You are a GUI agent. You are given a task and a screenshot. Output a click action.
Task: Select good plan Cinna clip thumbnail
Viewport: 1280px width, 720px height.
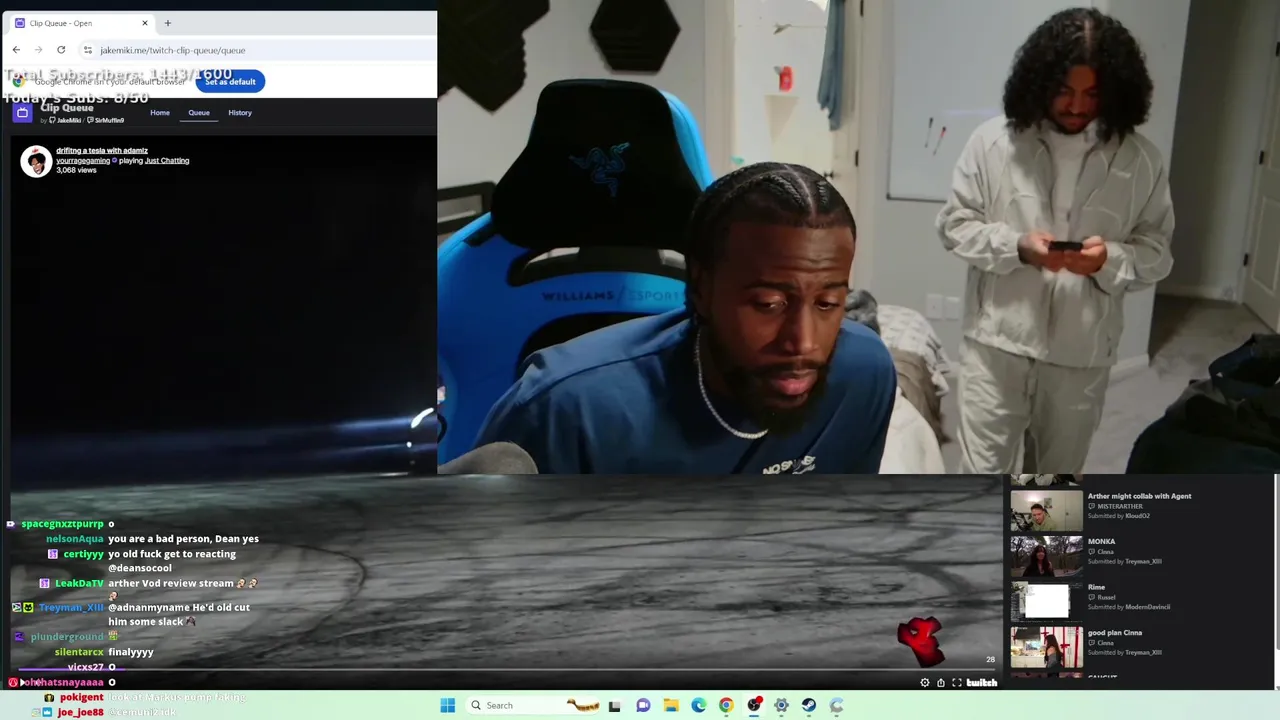1046,647
